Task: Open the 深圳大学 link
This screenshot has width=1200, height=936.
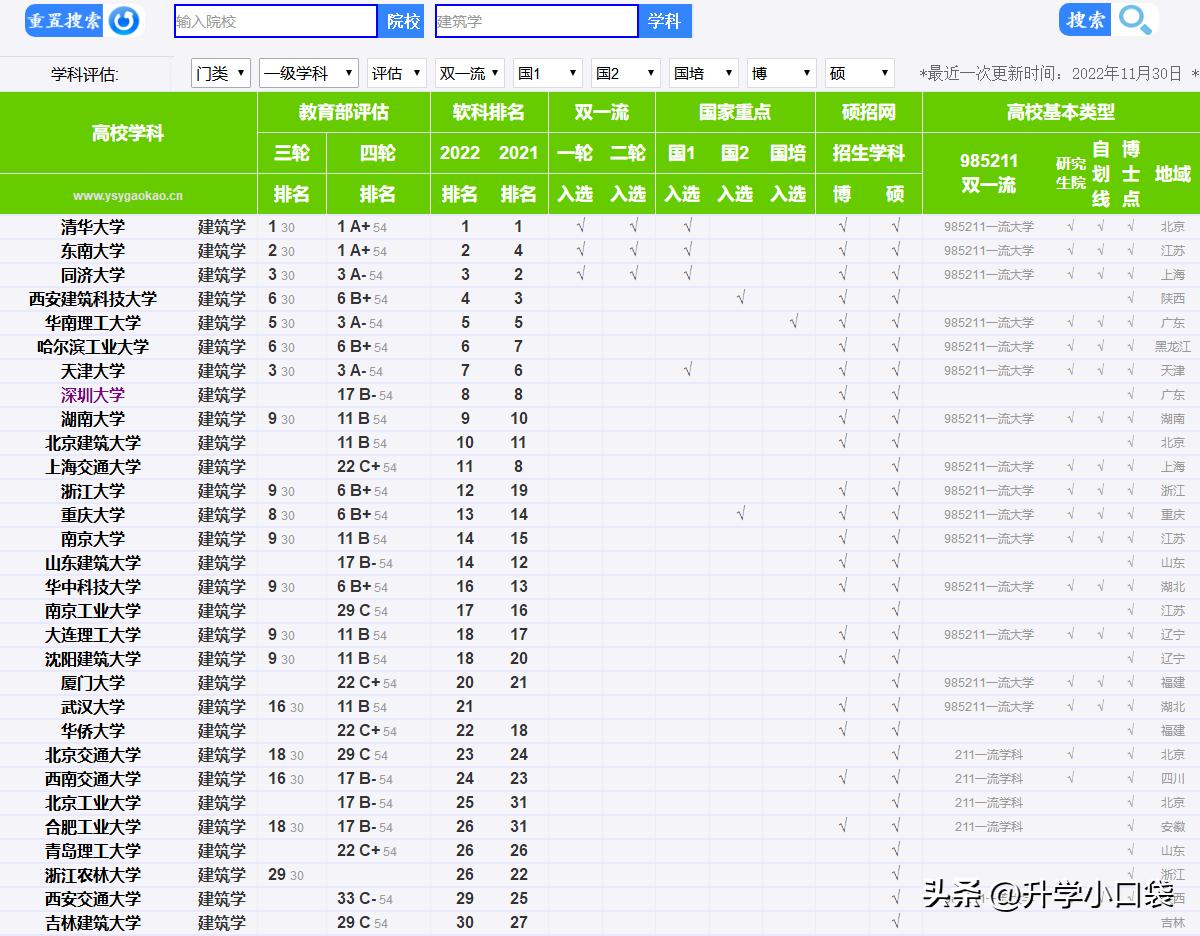Action: click(x=93, y=395)
